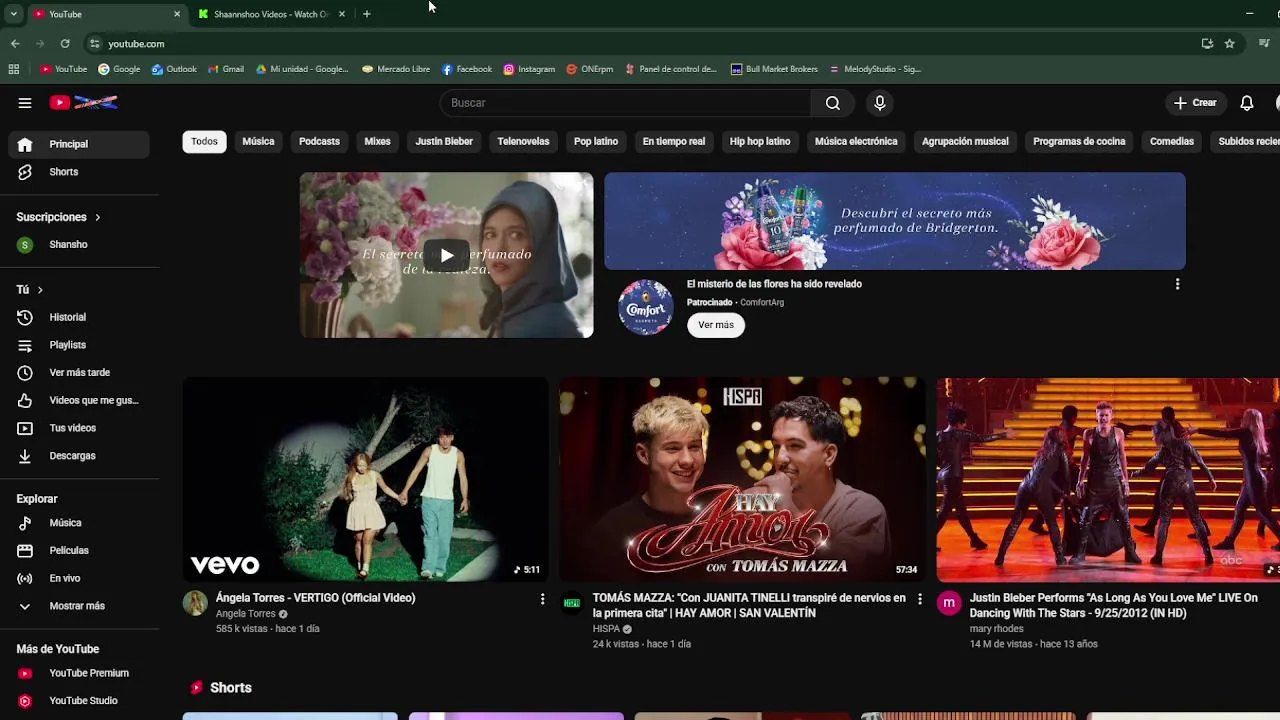Open the mary rhodes channel link

pyautogui.click(x=996, y=629)
